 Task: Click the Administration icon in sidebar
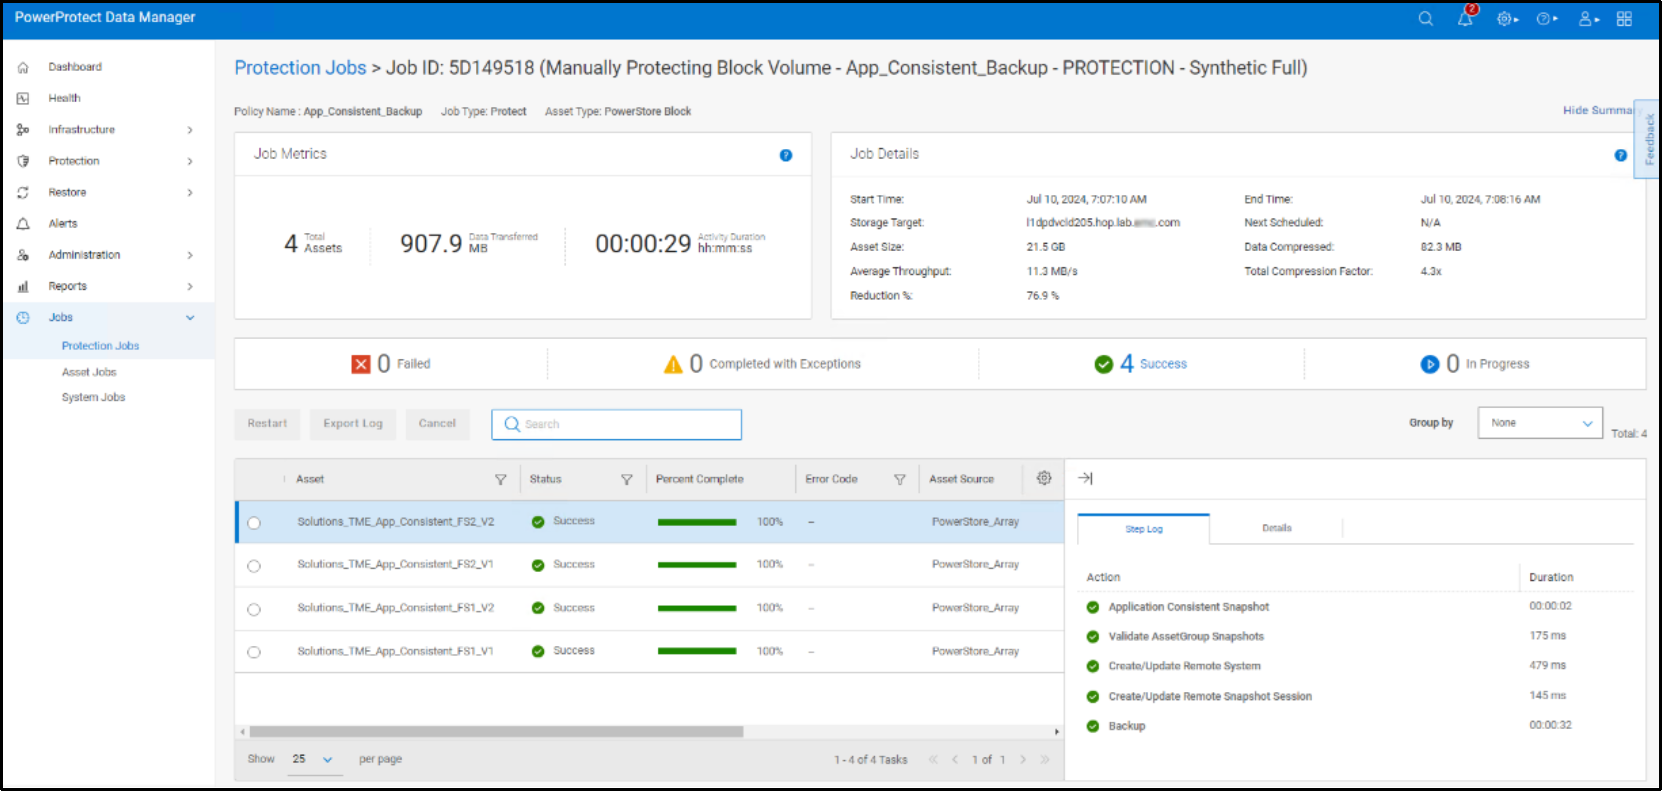23,255
